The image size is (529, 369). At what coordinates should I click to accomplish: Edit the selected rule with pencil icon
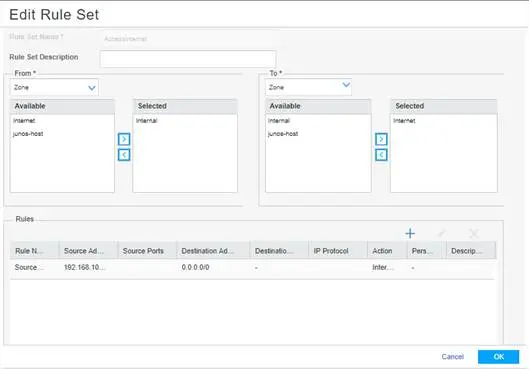[442, 233]
